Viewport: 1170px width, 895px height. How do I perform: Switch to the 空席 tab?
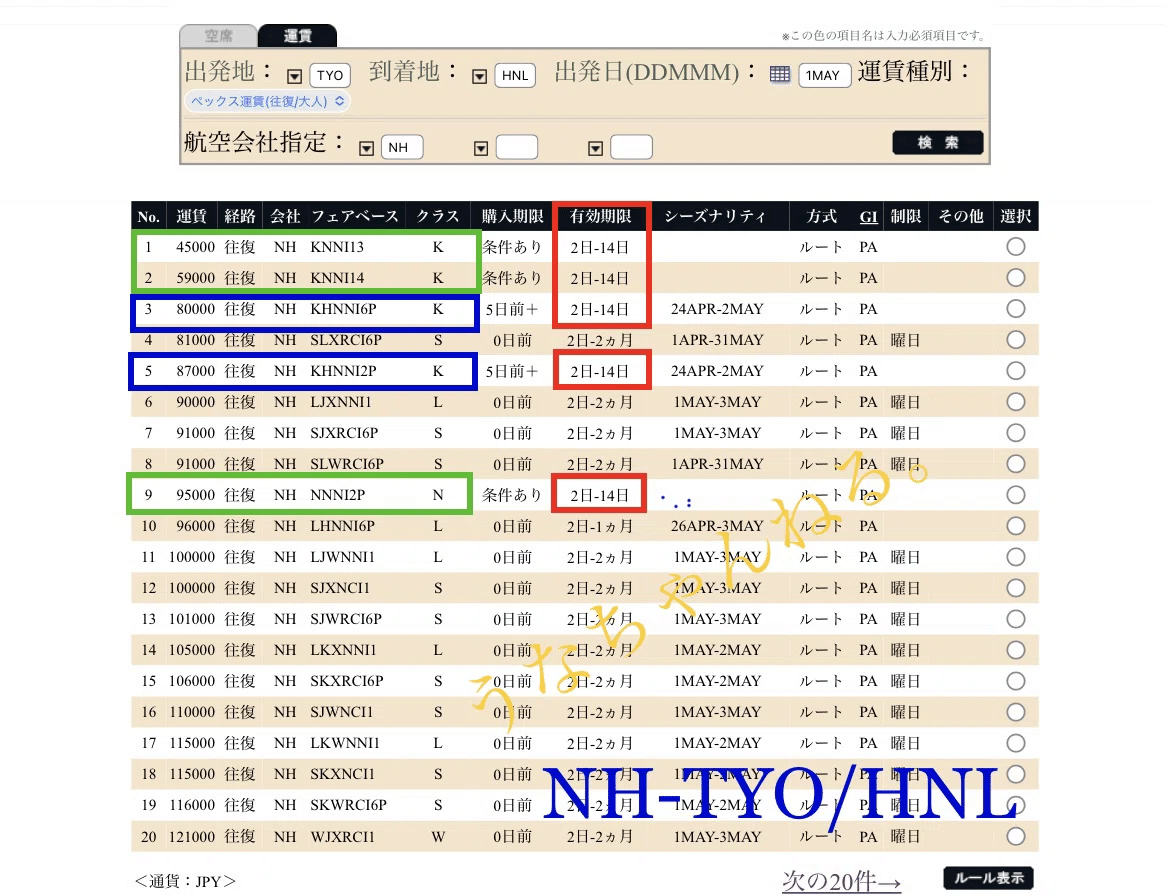(219, 36)
